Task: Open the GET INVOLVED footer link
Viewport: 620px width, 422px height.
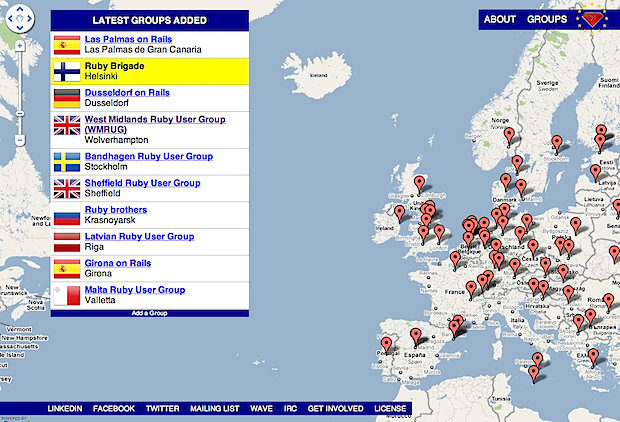Action: pyautogui.click(x=335, y=409)
